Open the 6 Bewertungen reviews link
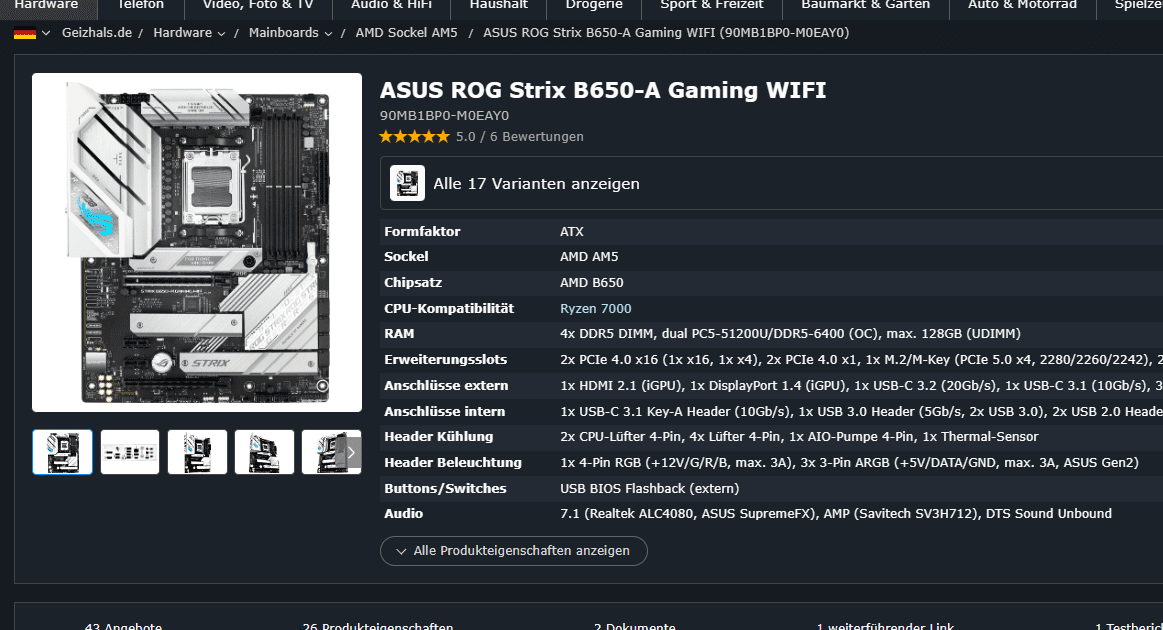The width and height of the screenshot is (1163, 630). tap(536, 137)
